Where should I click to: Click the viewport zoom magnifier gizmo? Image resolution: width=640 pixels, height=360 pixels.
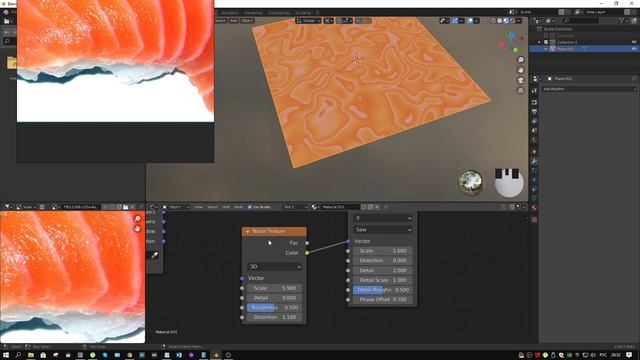521,60
